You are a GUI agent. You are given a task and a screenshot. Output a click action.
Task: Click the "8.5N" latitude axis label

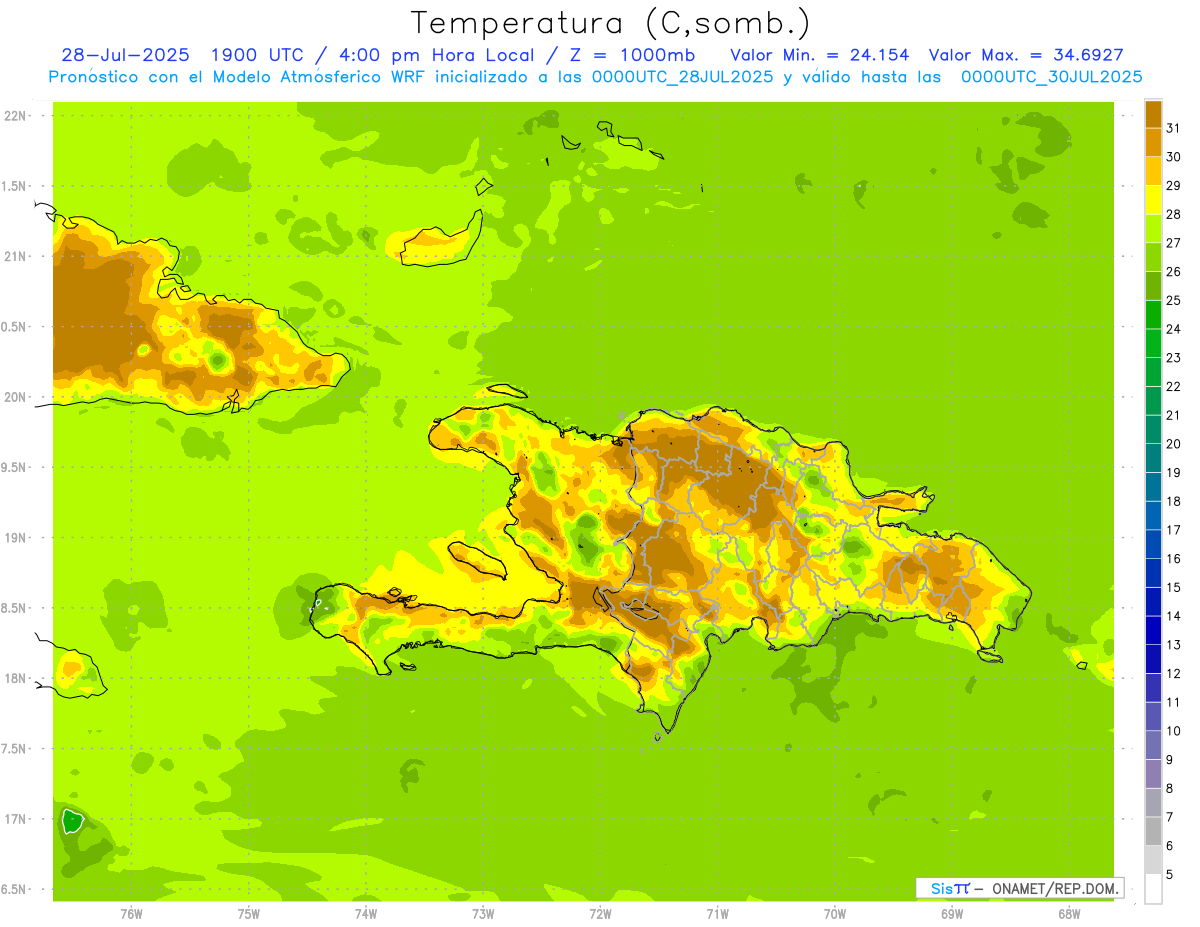coord(15,608)
